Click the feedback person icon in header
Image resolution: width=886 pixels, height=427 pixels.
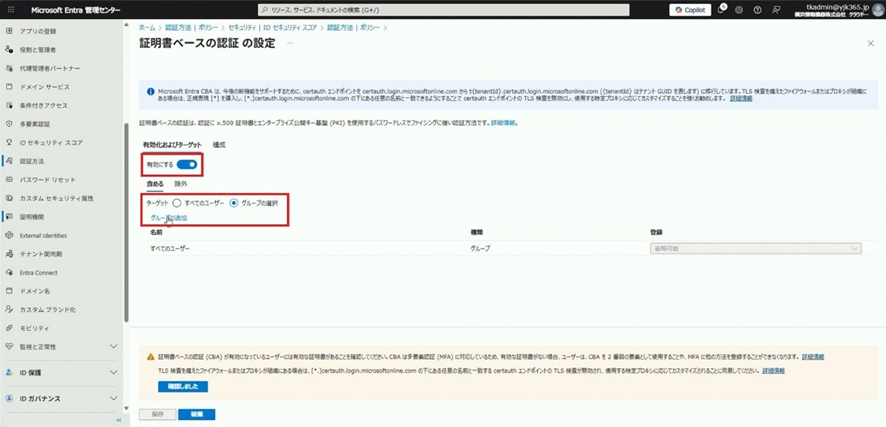coord(777,10)
